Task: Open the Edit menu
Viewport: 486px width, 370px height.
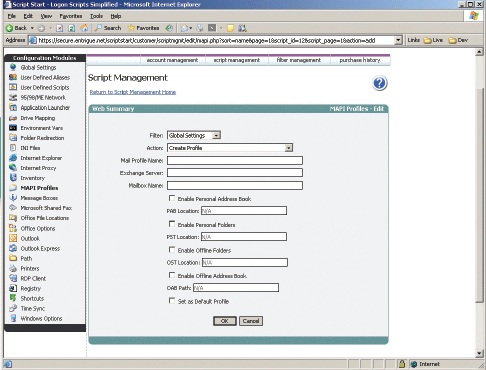Action: click(28, 16)
